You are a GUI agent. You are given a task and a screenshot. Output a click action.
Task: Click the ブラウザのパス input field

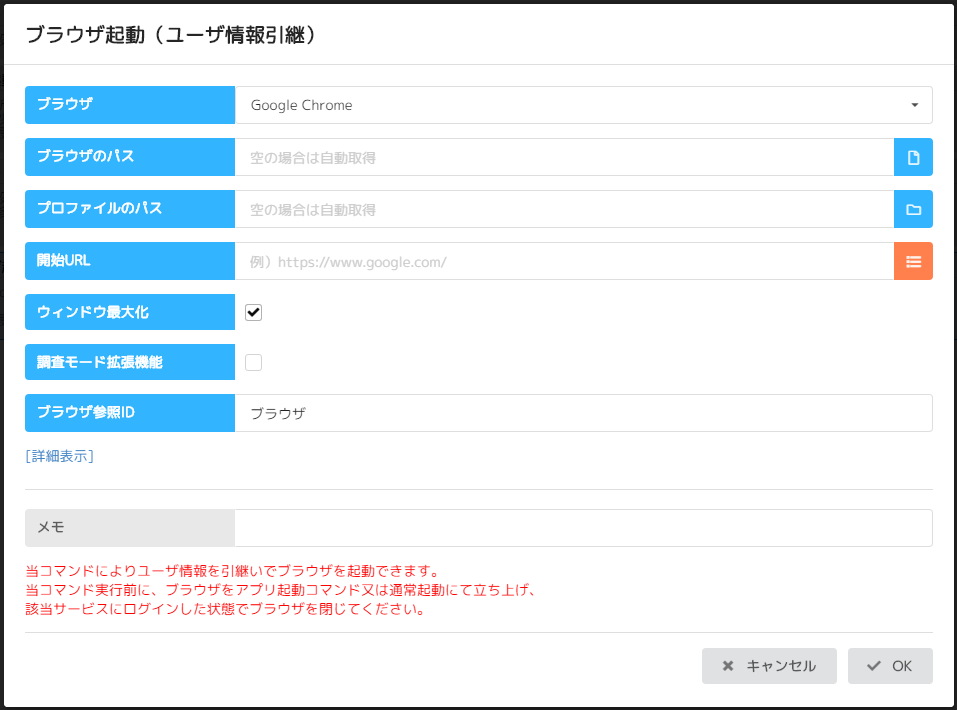(560, 156)
